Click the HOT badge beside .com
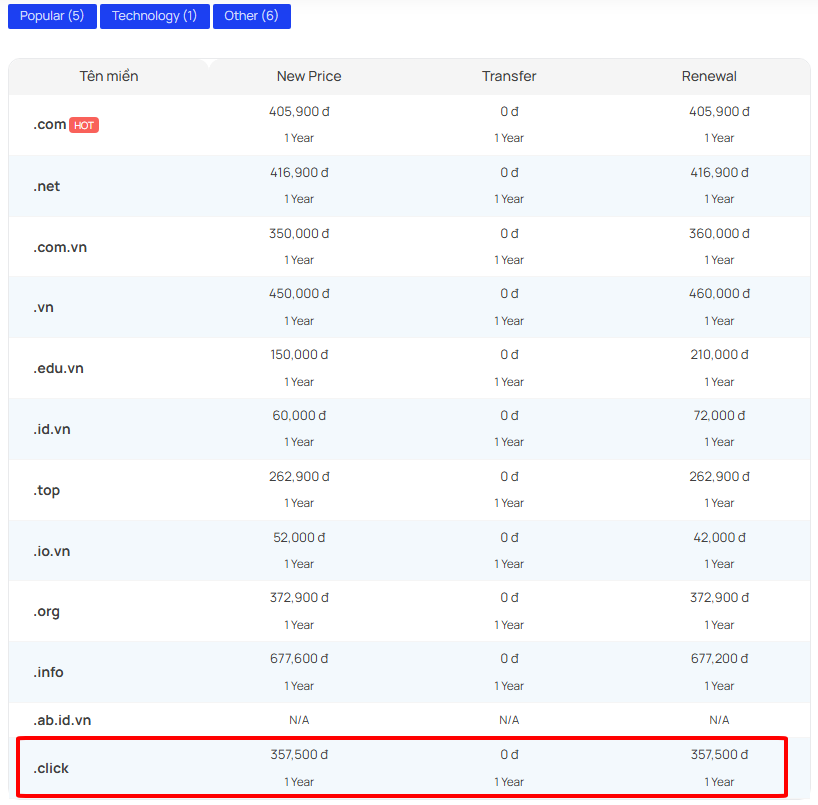 coord(84,125)
